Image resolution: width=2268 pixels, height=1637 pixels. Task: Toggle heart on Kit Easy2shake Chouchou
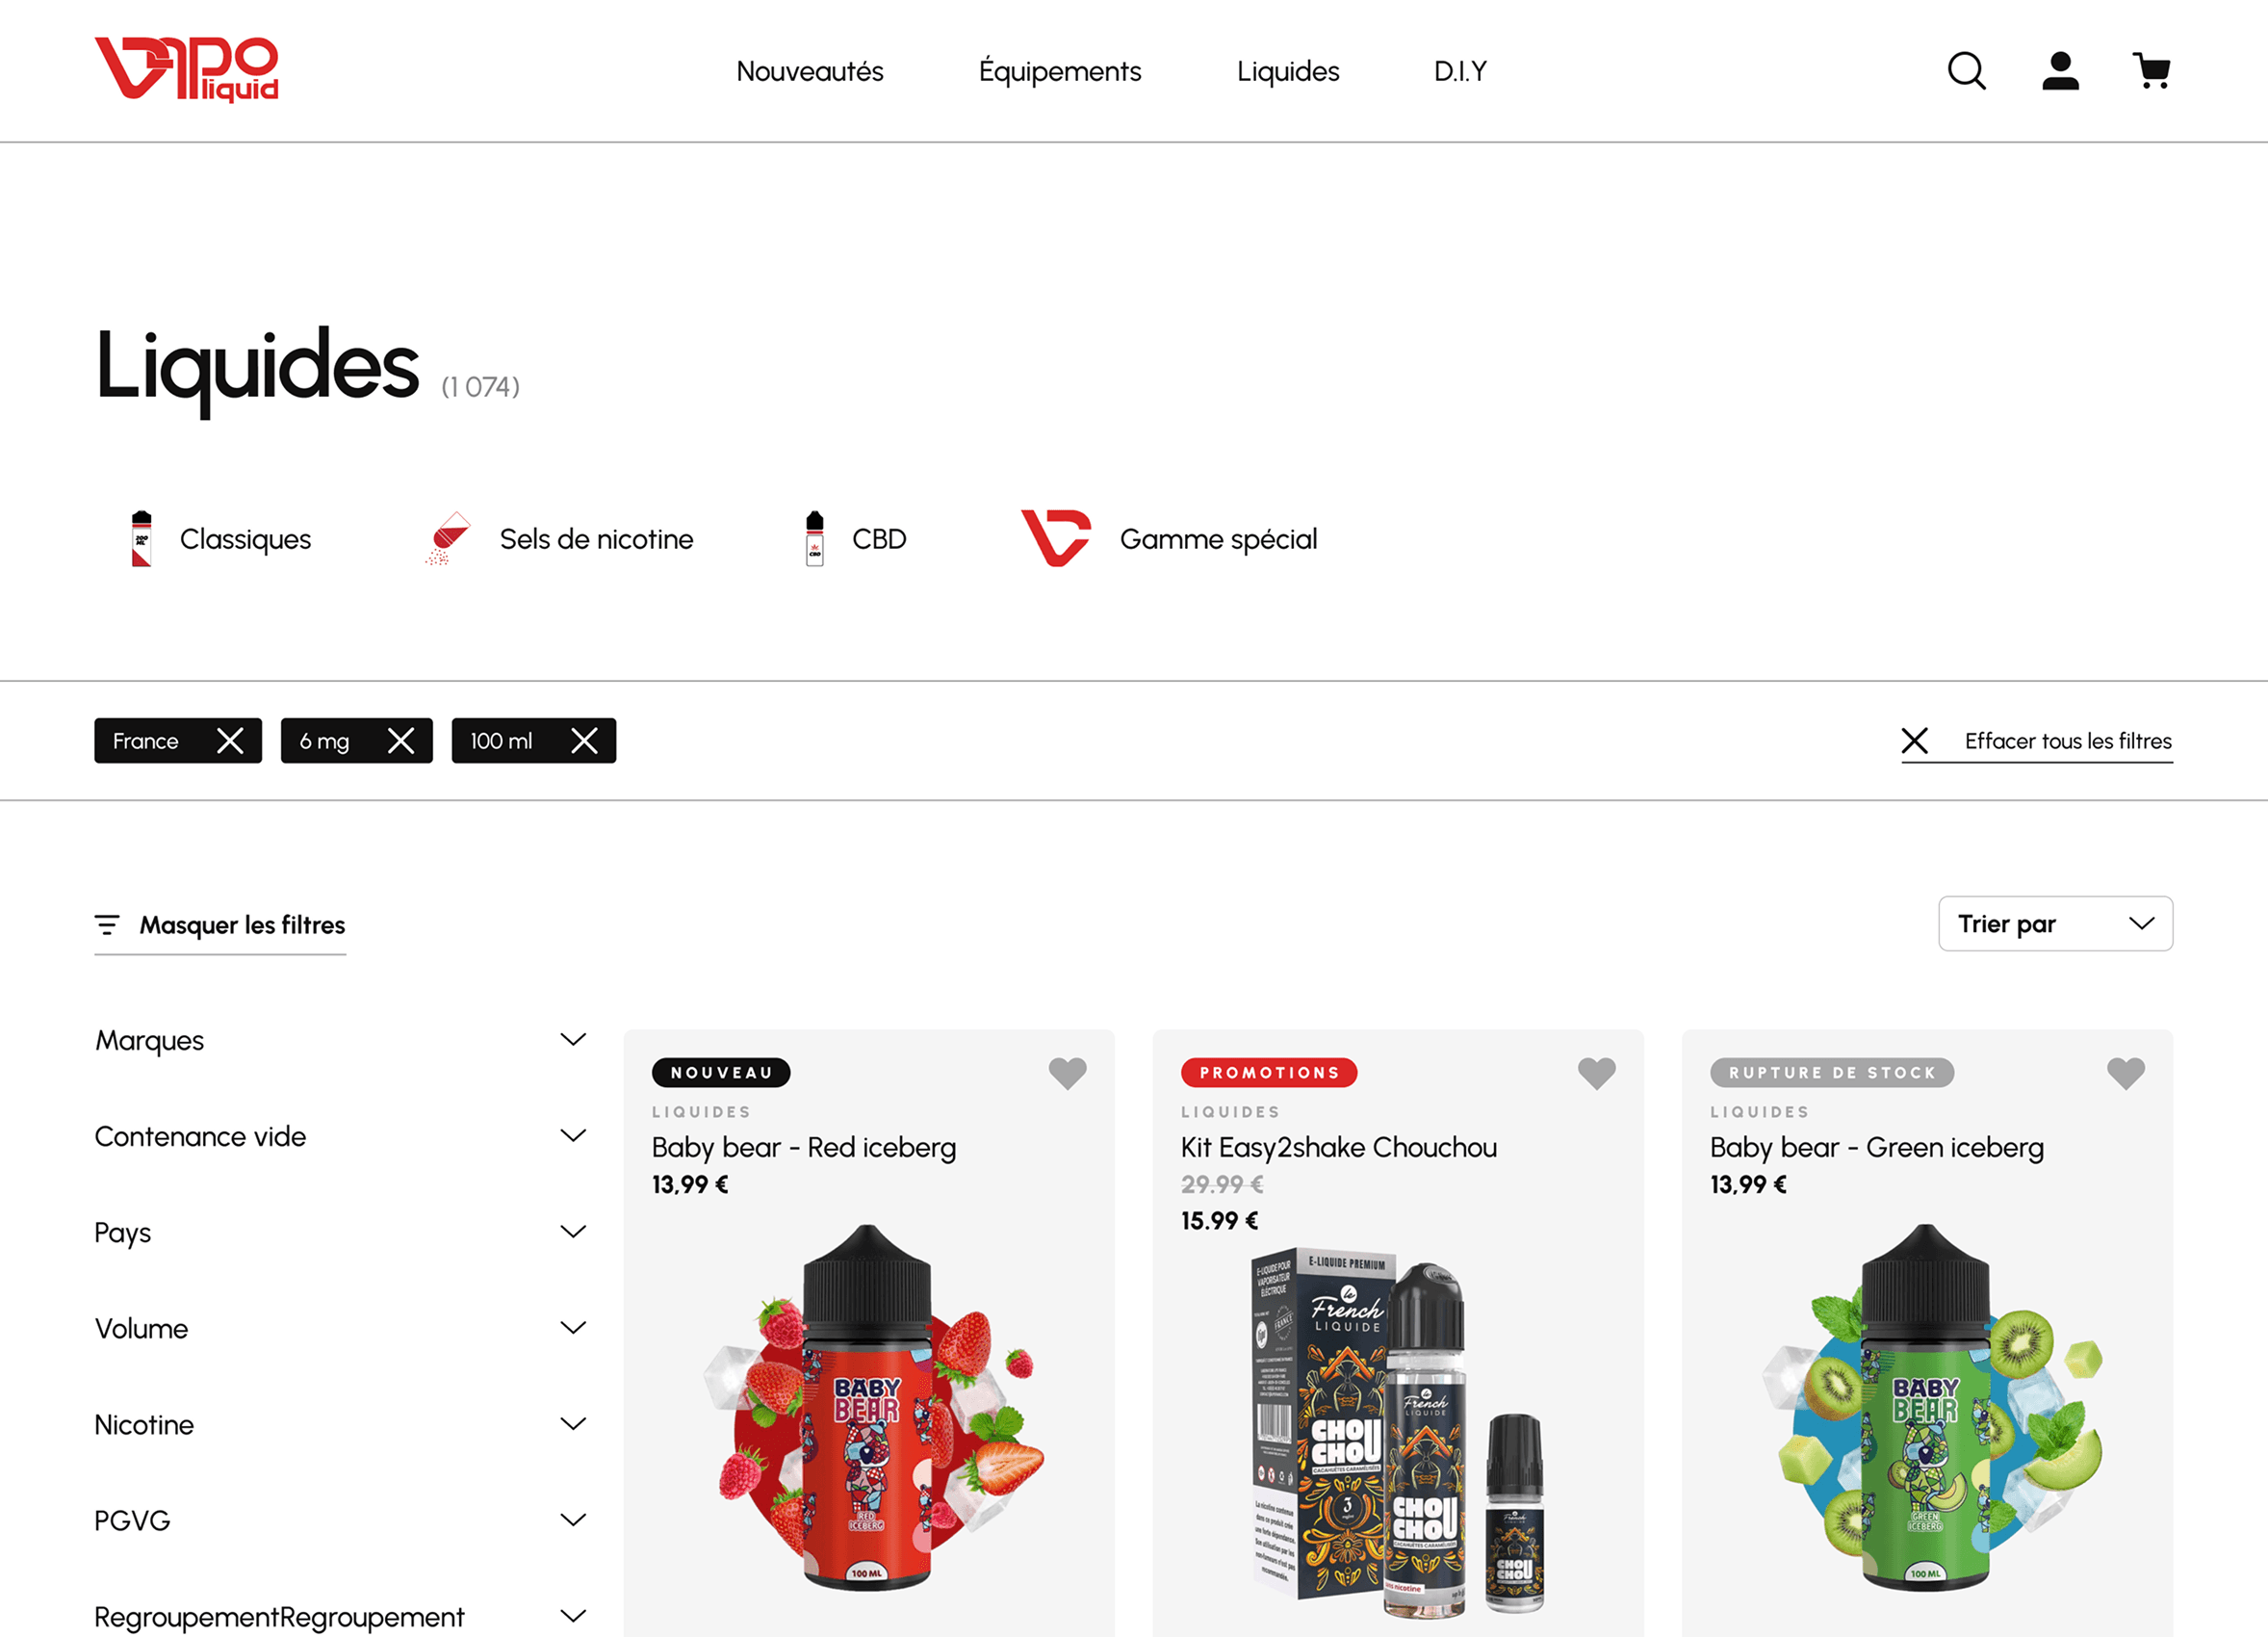tap(1596, 1073)
